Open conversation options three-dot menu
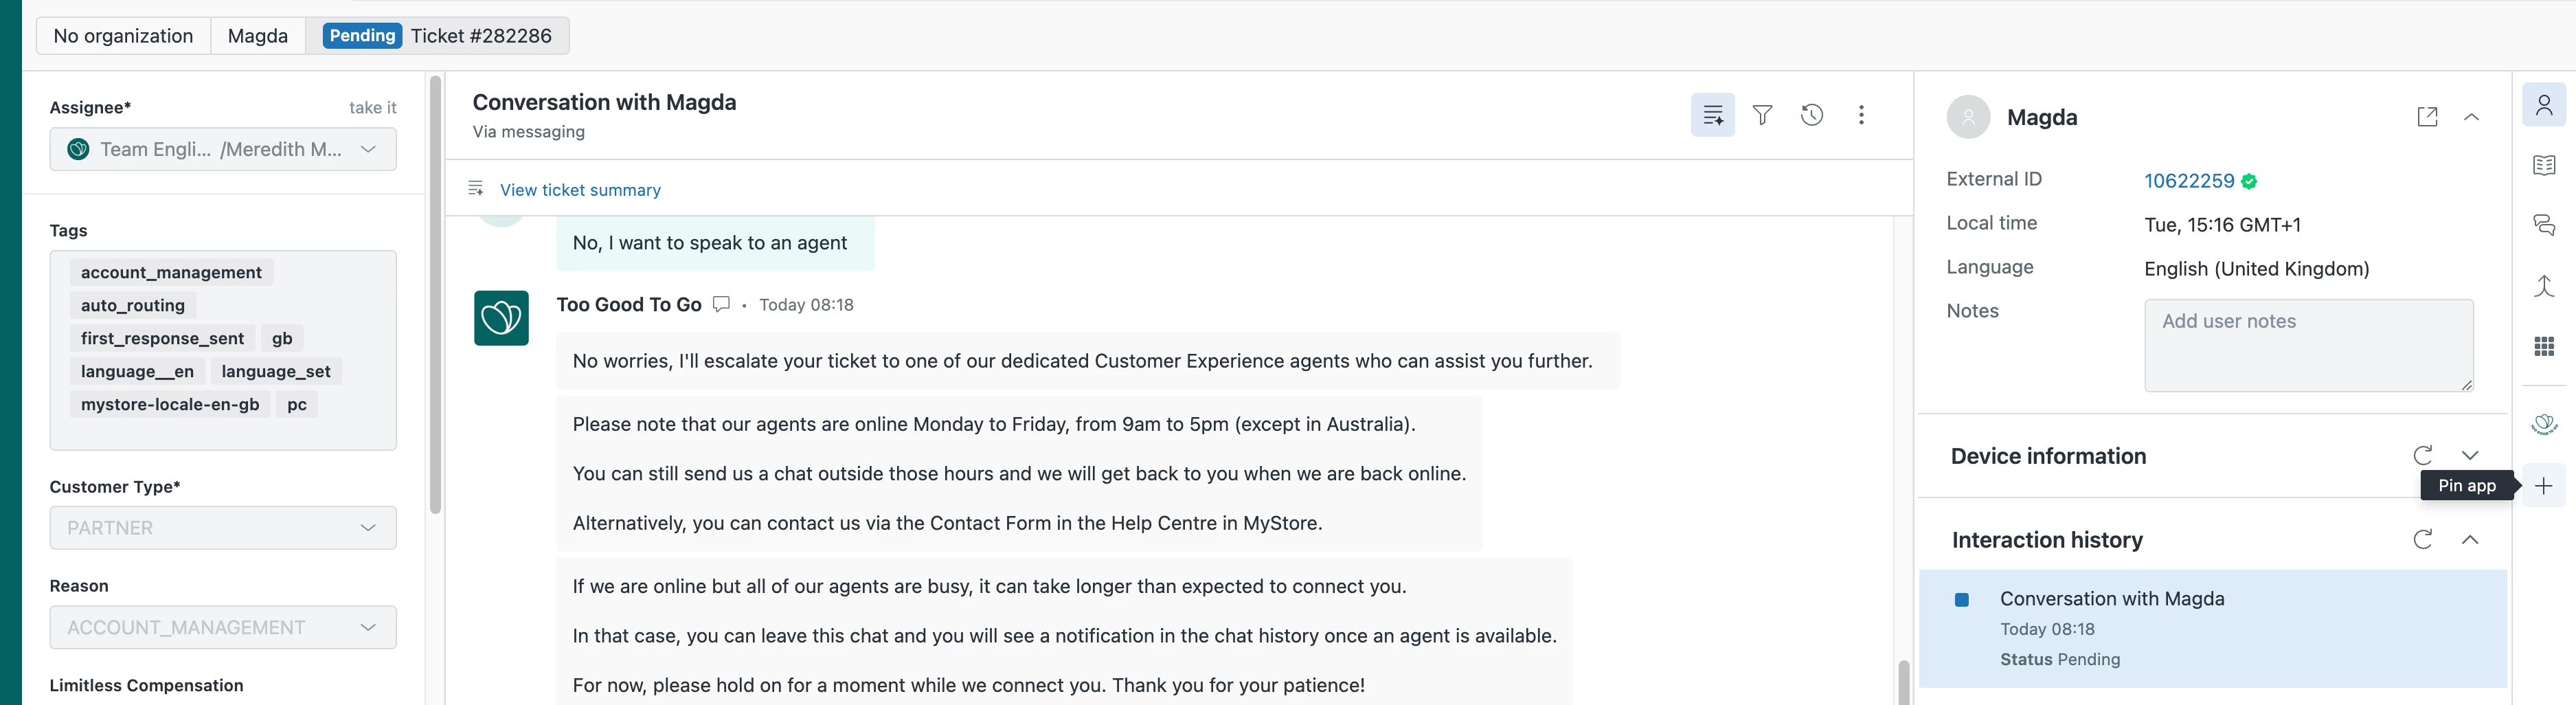Image resolution: width=2576 pixels, height=705 pixels. pos(1860,115)
